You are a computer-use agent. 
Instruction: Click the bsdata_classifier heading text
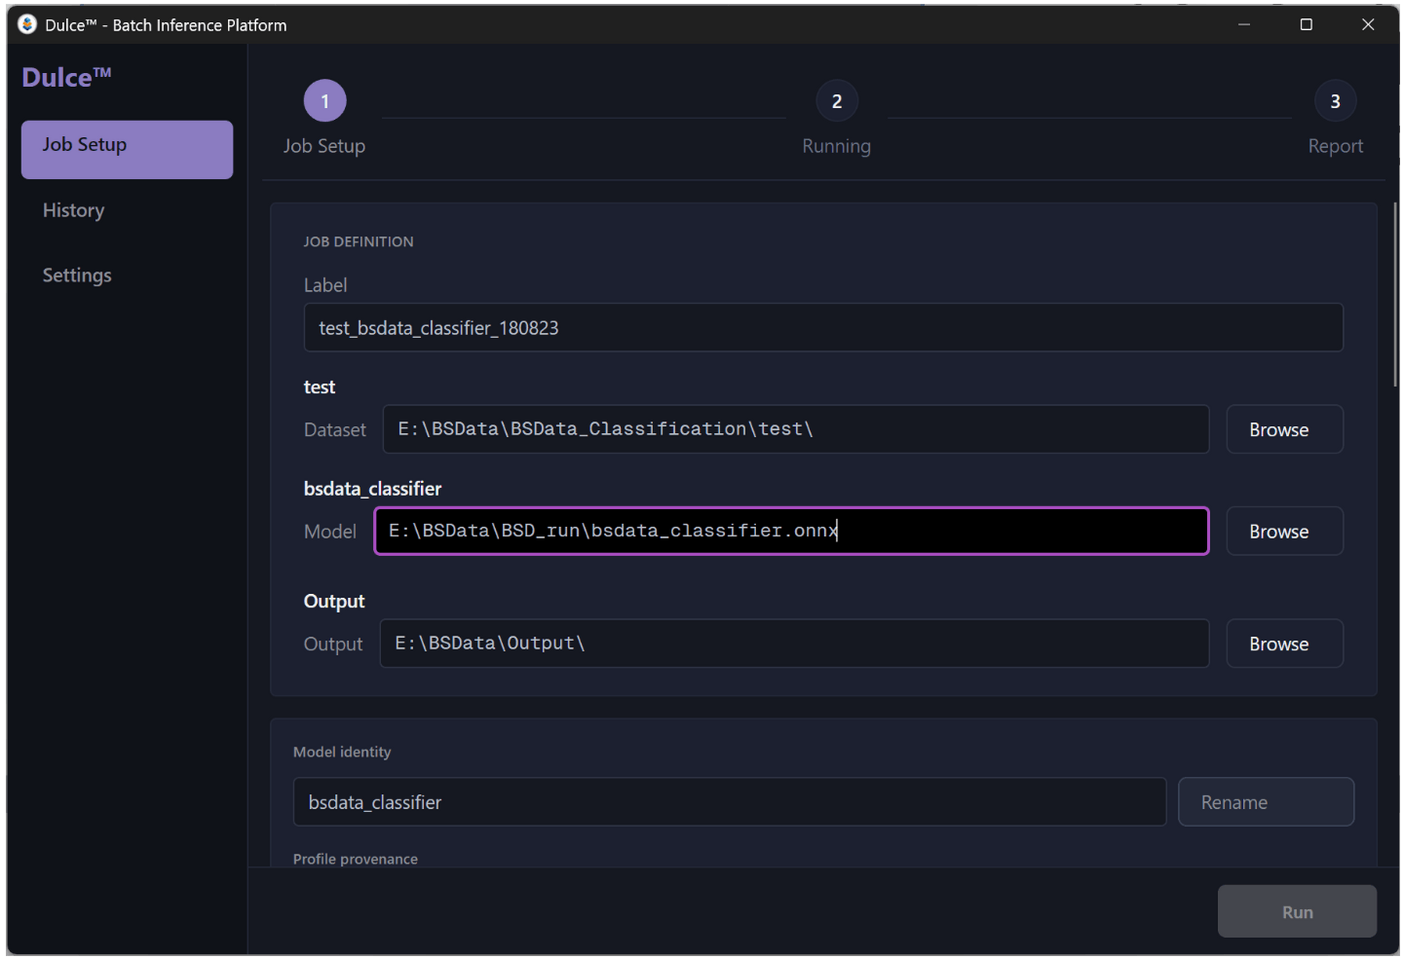[x=372, y=488]
